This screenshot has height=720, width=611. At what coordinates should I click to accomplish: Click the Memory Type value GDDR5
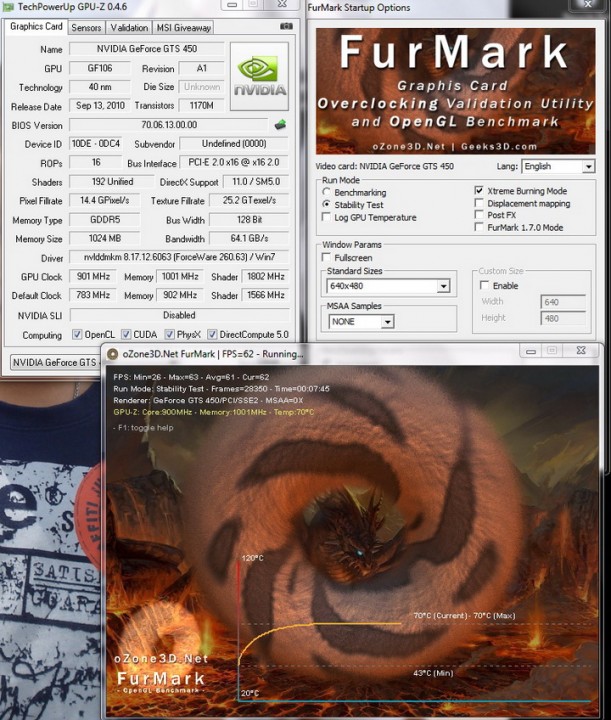pyautogui.click(x=105, y=219)
